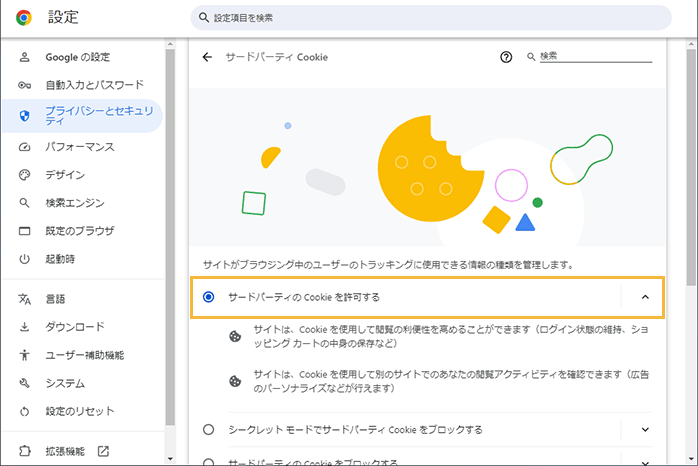Click the 設定 heading text

pyautogui.click(x=63, y=17)
